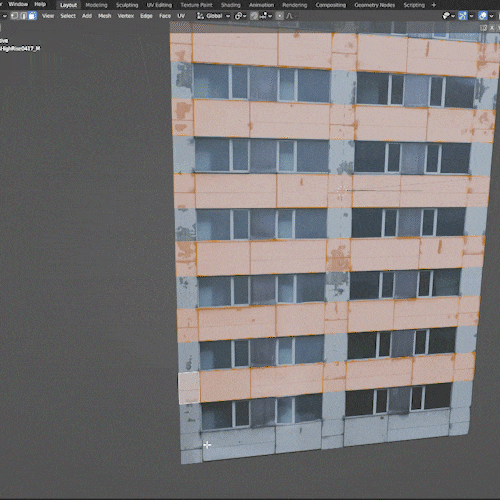The image size is (500, 500).
Task: Click the unselected facade face on the lower left
Action: click(189, 388)
